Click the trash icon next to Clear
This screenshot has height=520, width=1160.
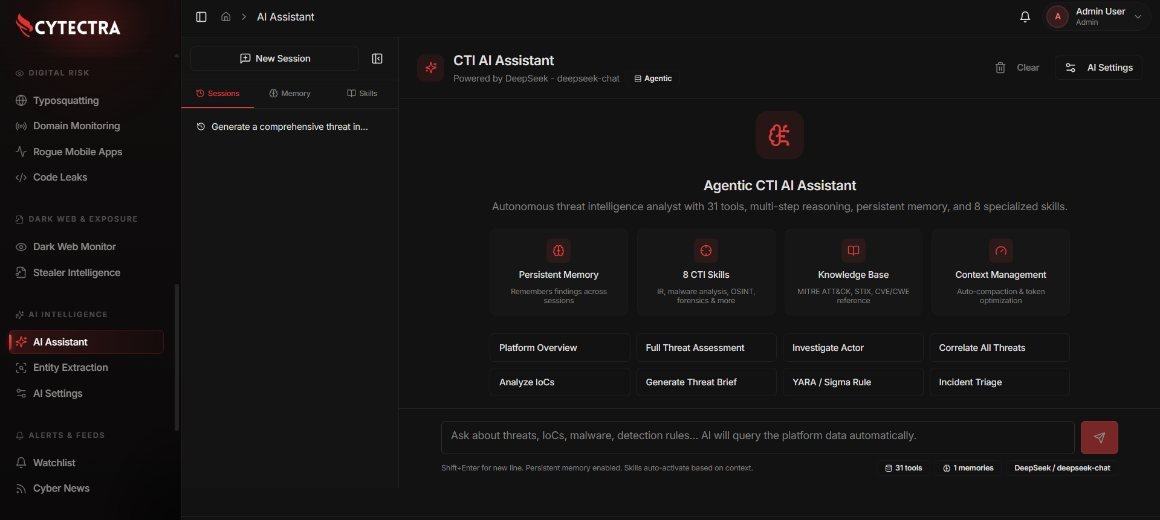click(1000, 67)
